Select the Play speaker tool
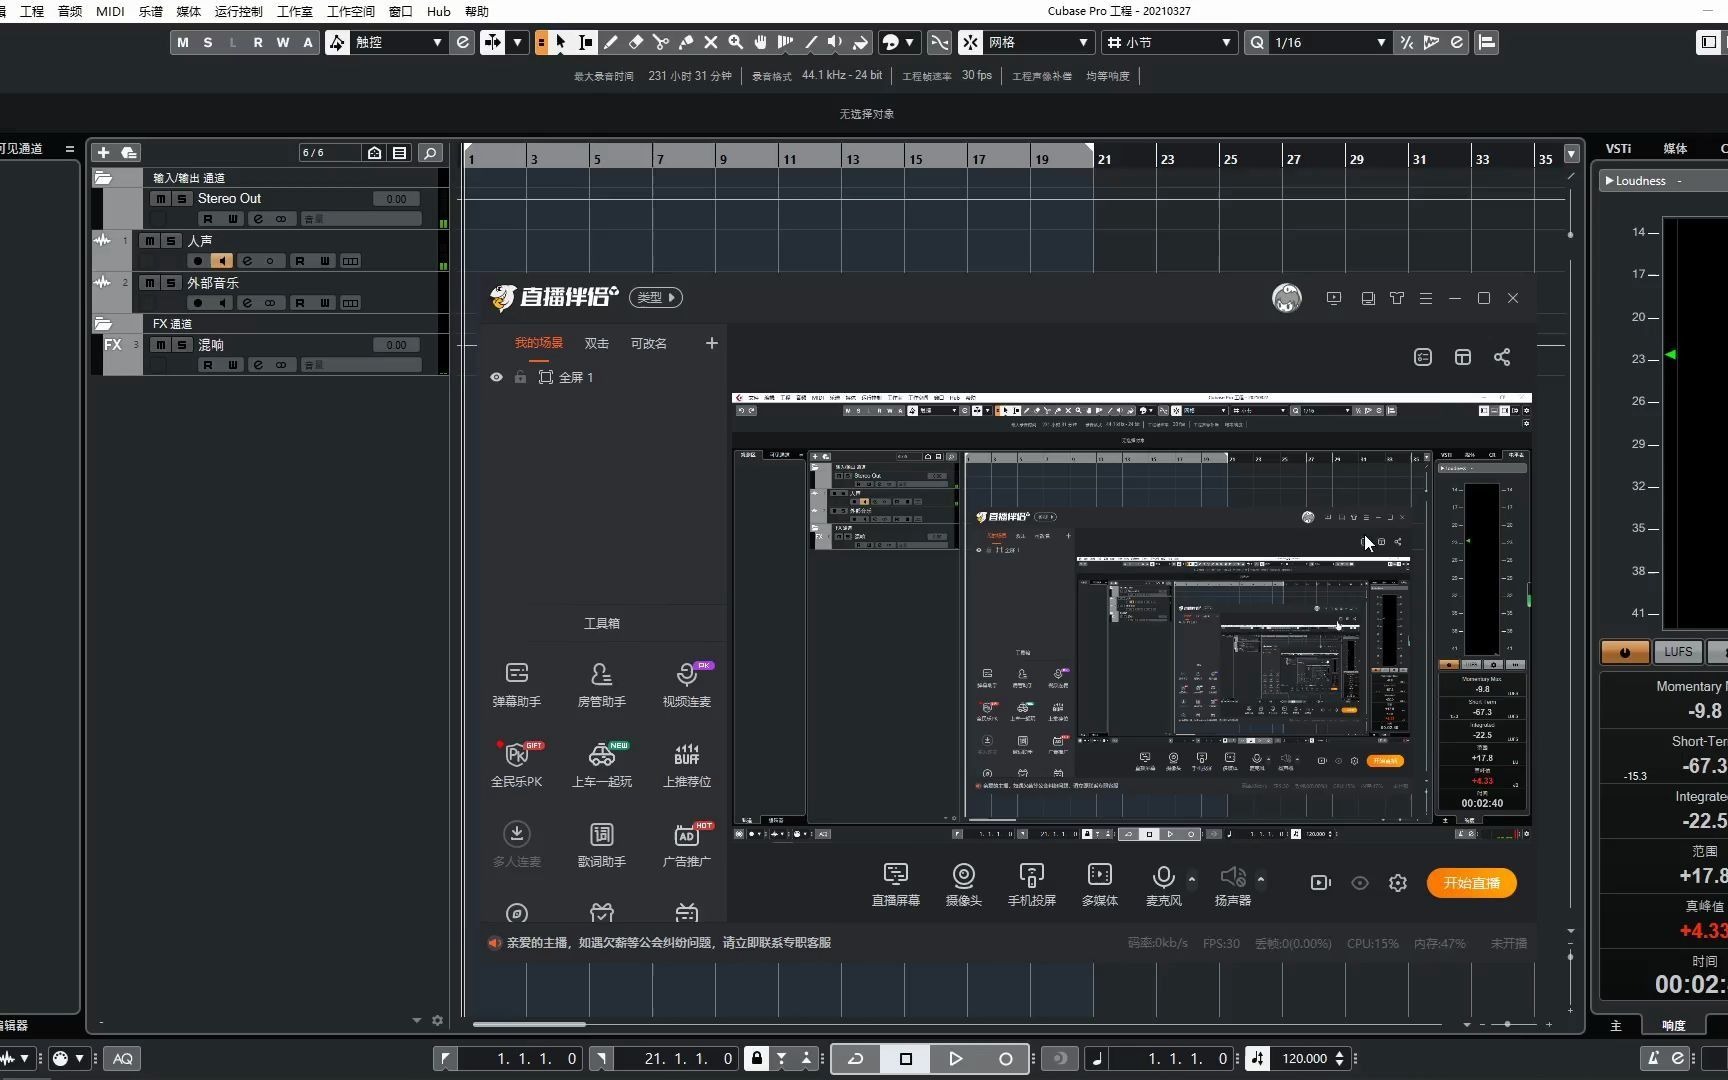1728x1080 pixels. 835,42
